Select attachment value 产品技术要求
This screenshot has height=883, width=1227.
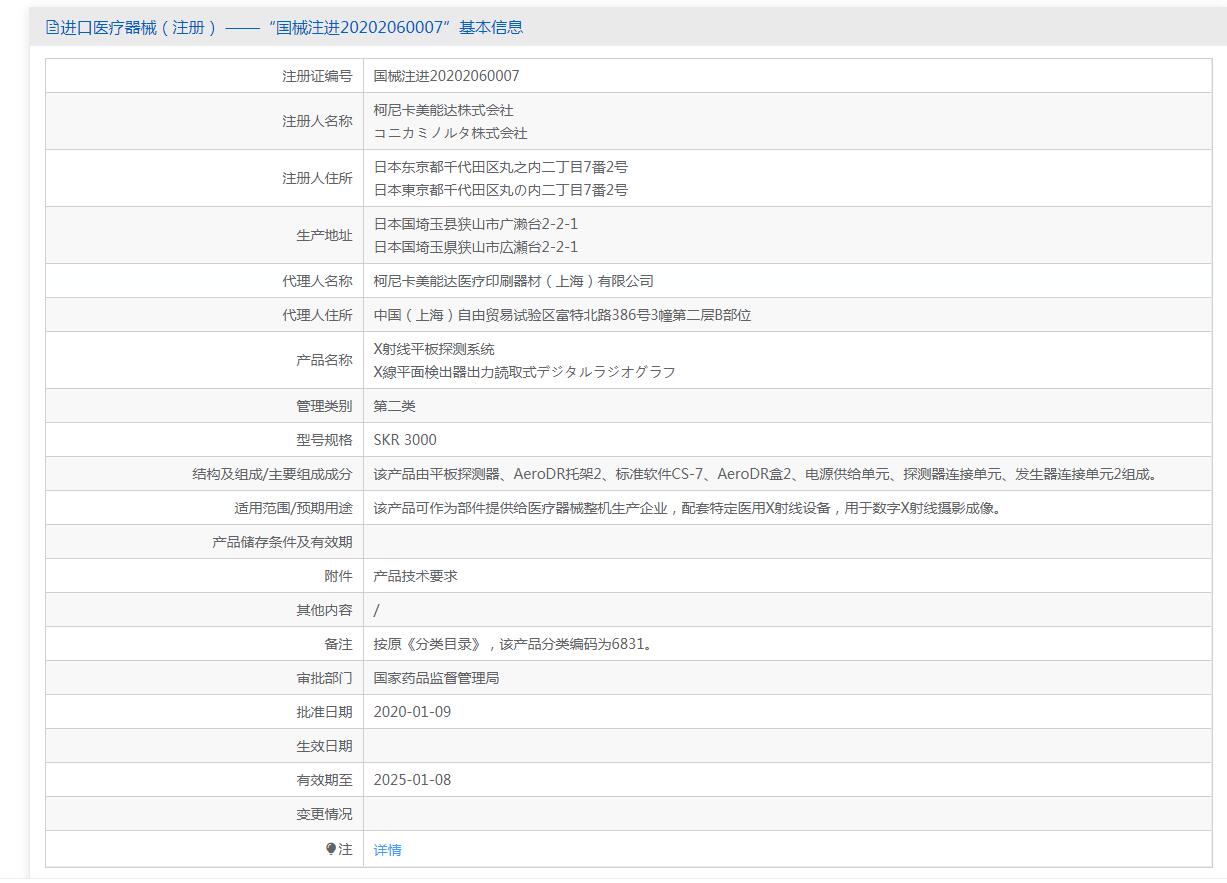click(x=416, y=576)
